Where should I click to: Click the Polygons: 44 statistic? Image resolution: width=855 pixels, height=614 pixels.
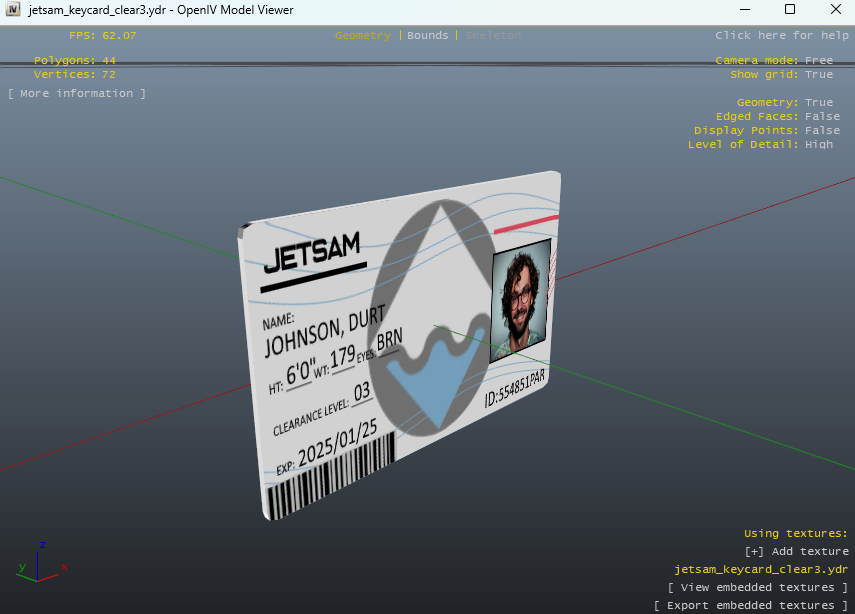tap(75, 60)
